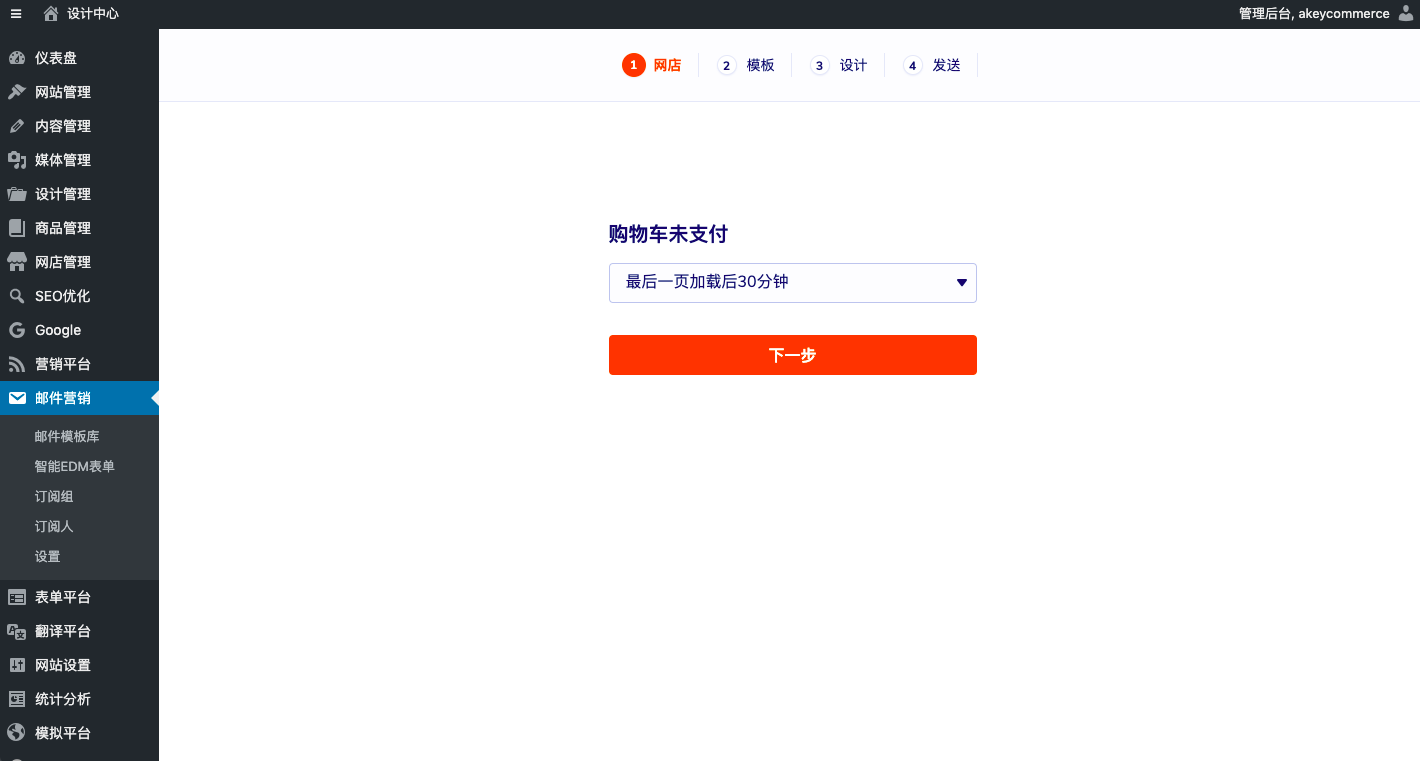1420x761 pixels.
Task: Click the 下一步 button
Action: click(x=793, y=355)
